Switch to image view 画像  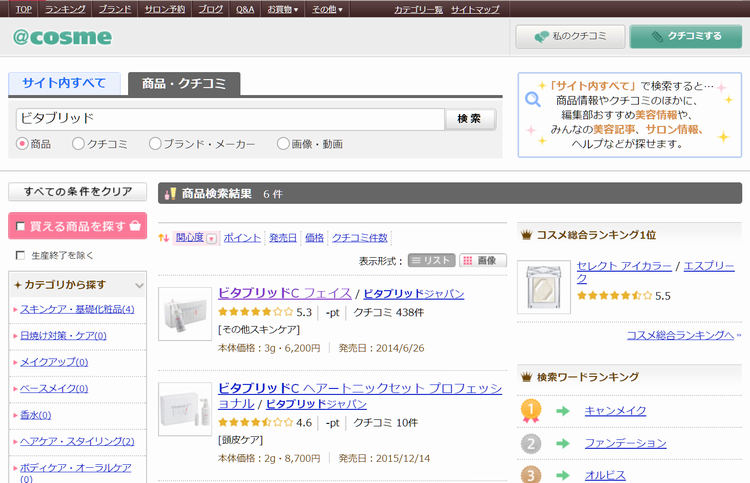[x=482, y=261]
